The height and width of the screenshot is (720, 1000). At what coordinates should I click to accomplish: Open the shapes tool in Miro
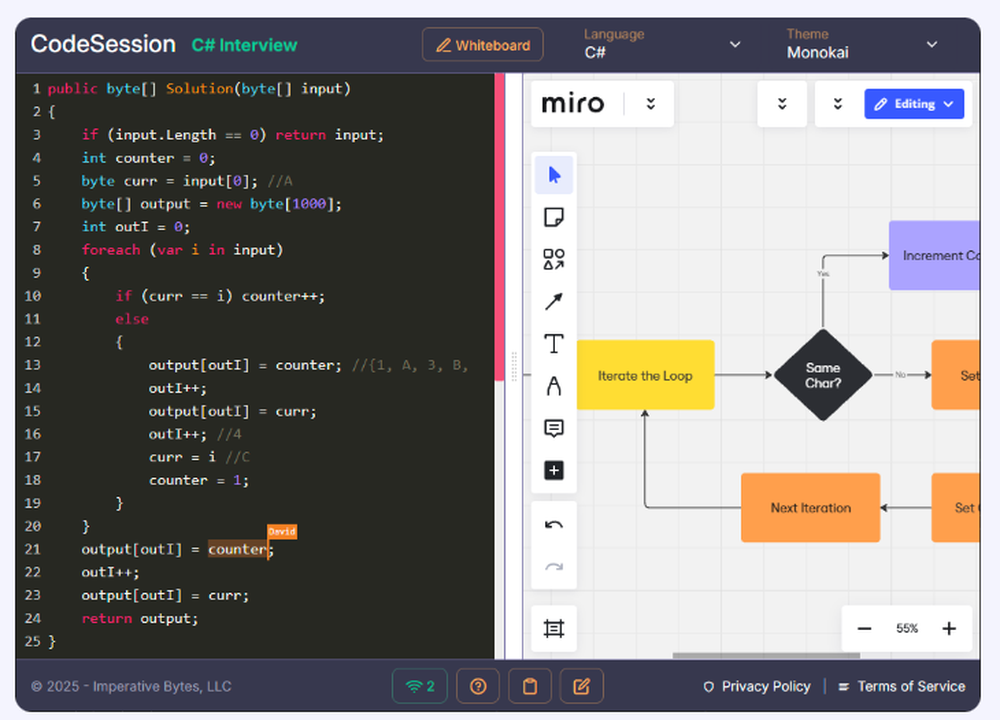(554, 260)
